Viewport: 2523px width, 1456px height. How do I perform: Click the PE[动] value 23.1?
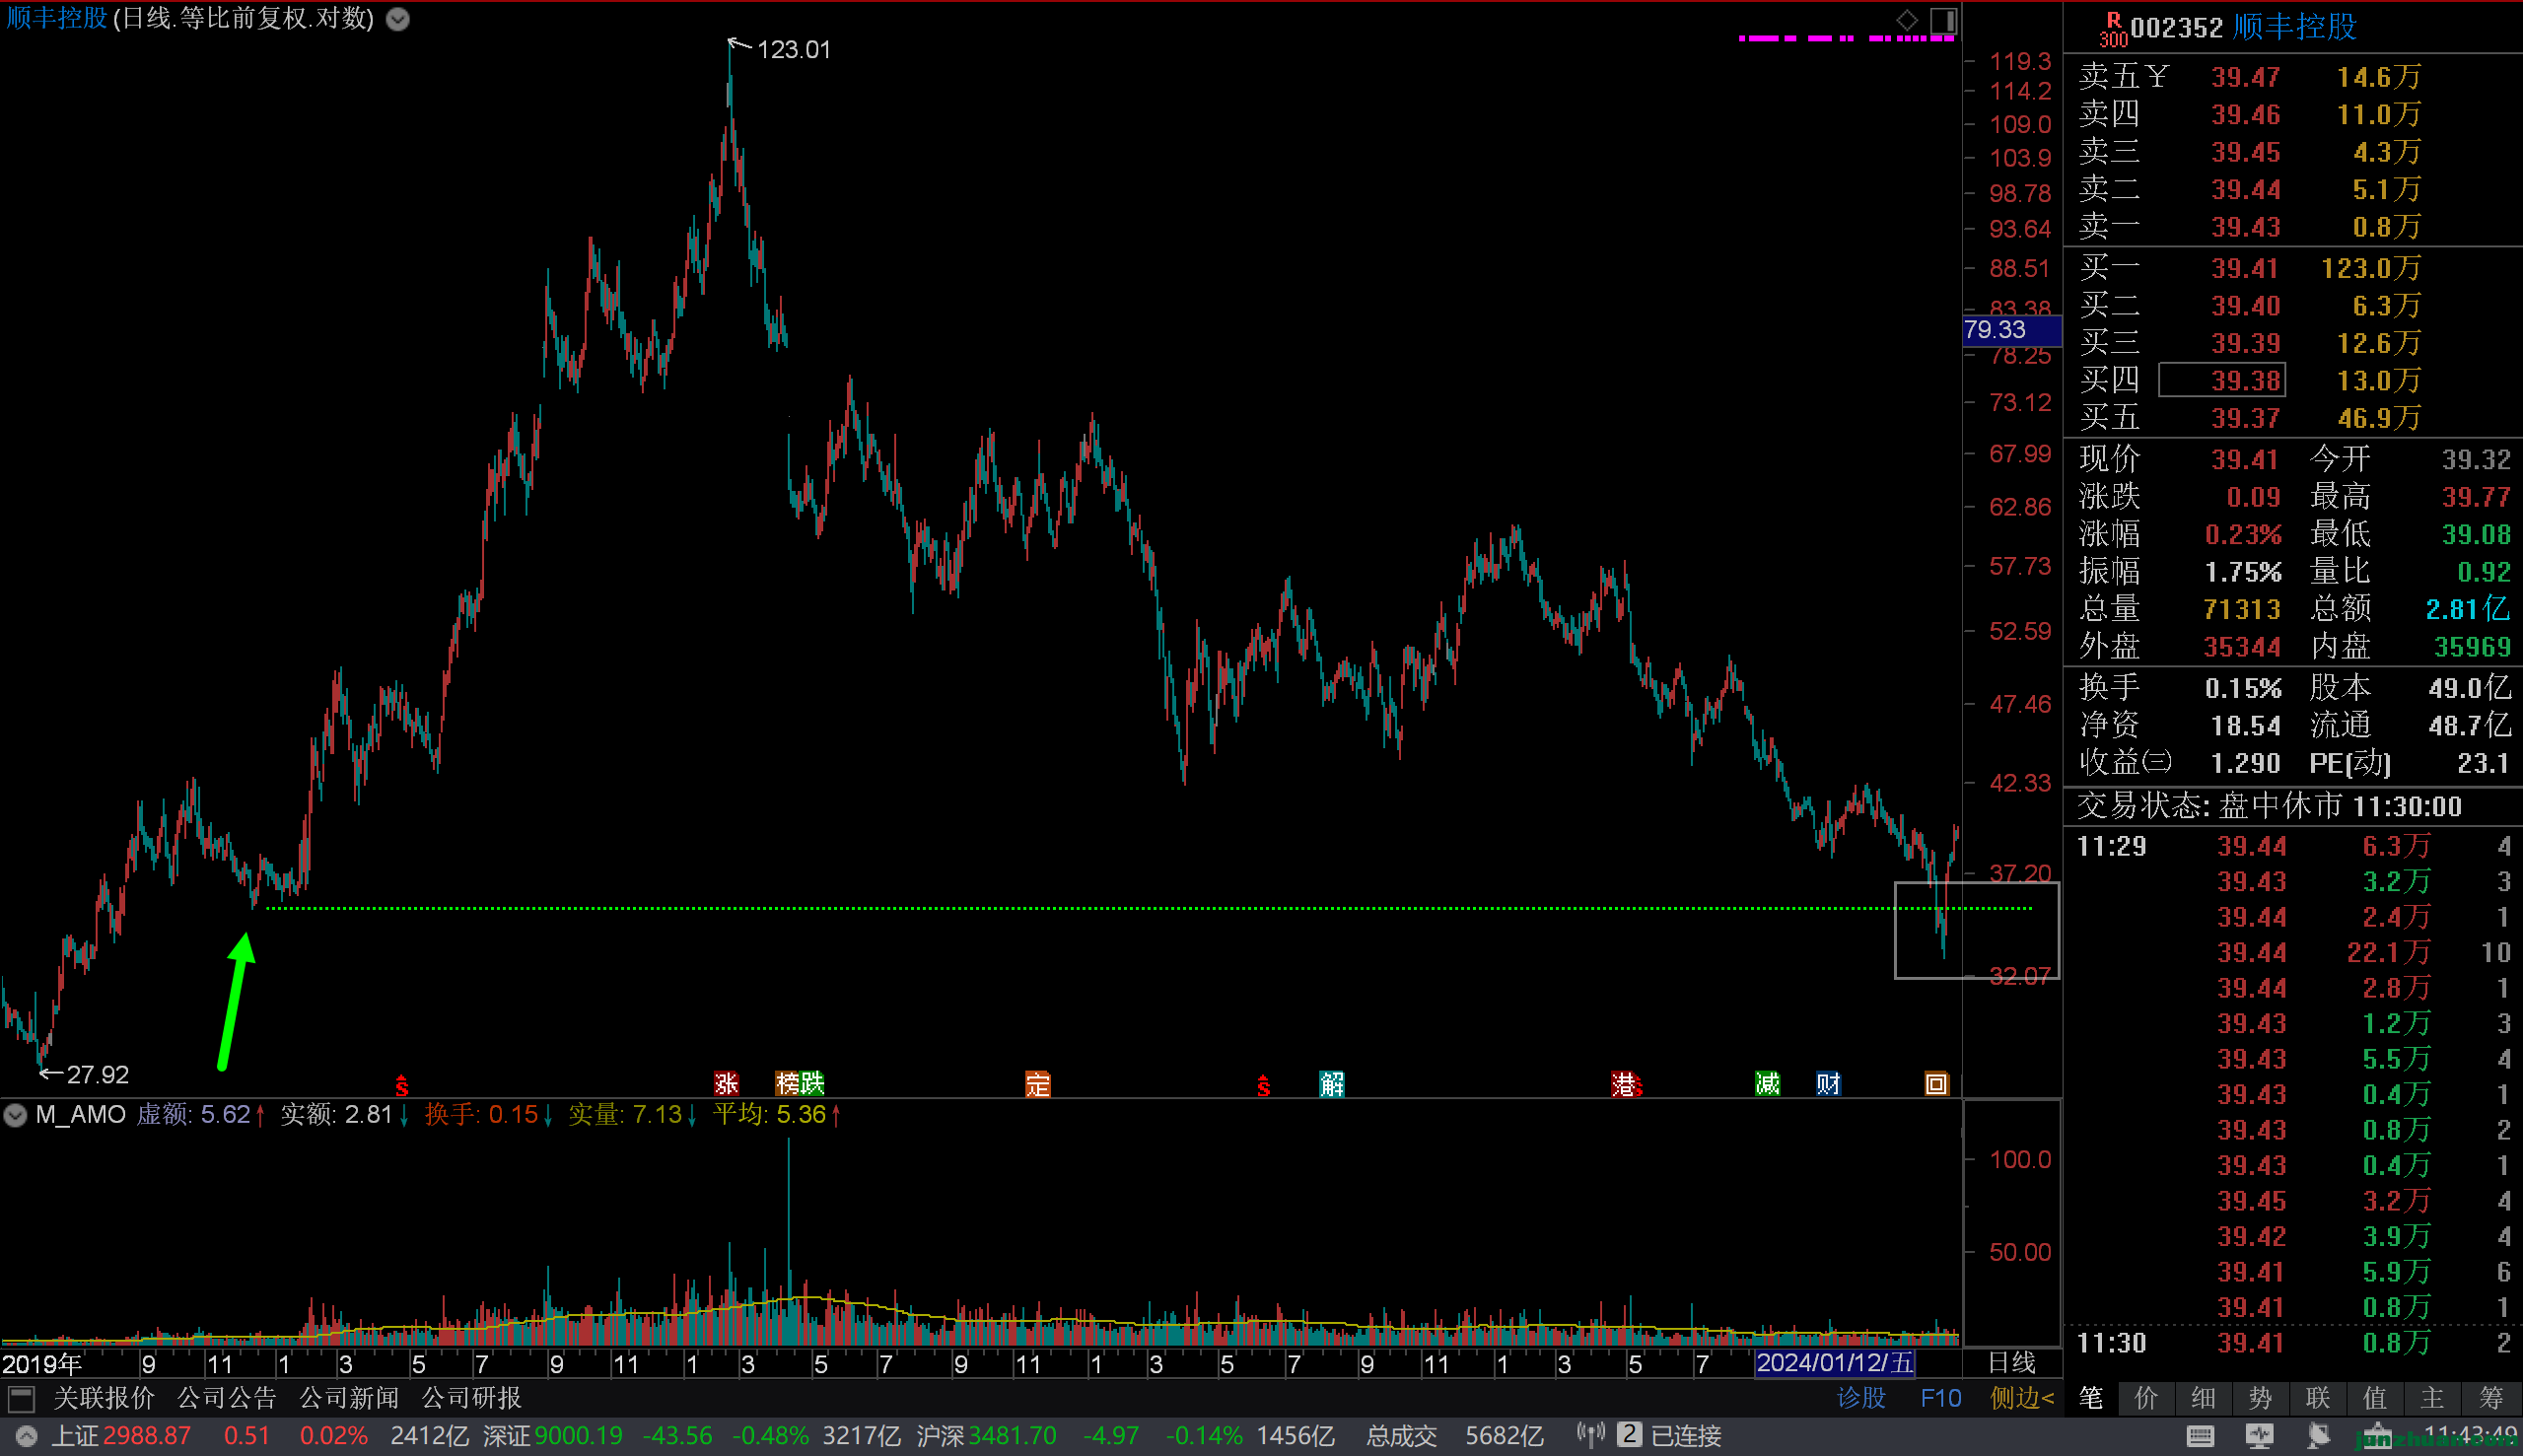(x=2483, y=763)
